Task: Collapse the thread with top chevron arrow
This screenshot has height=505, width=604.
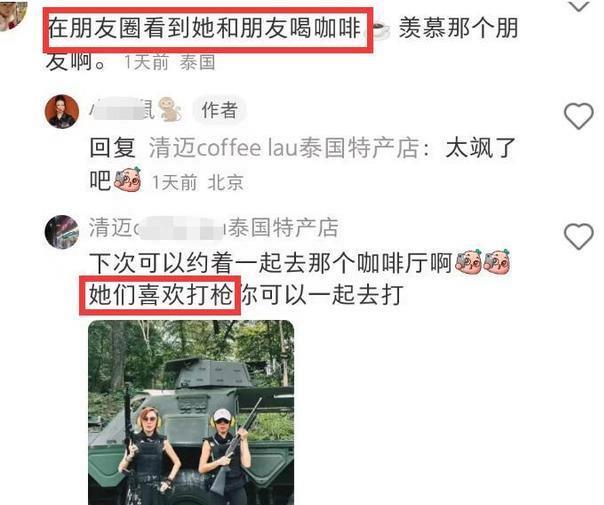Action: click(579, 5)
